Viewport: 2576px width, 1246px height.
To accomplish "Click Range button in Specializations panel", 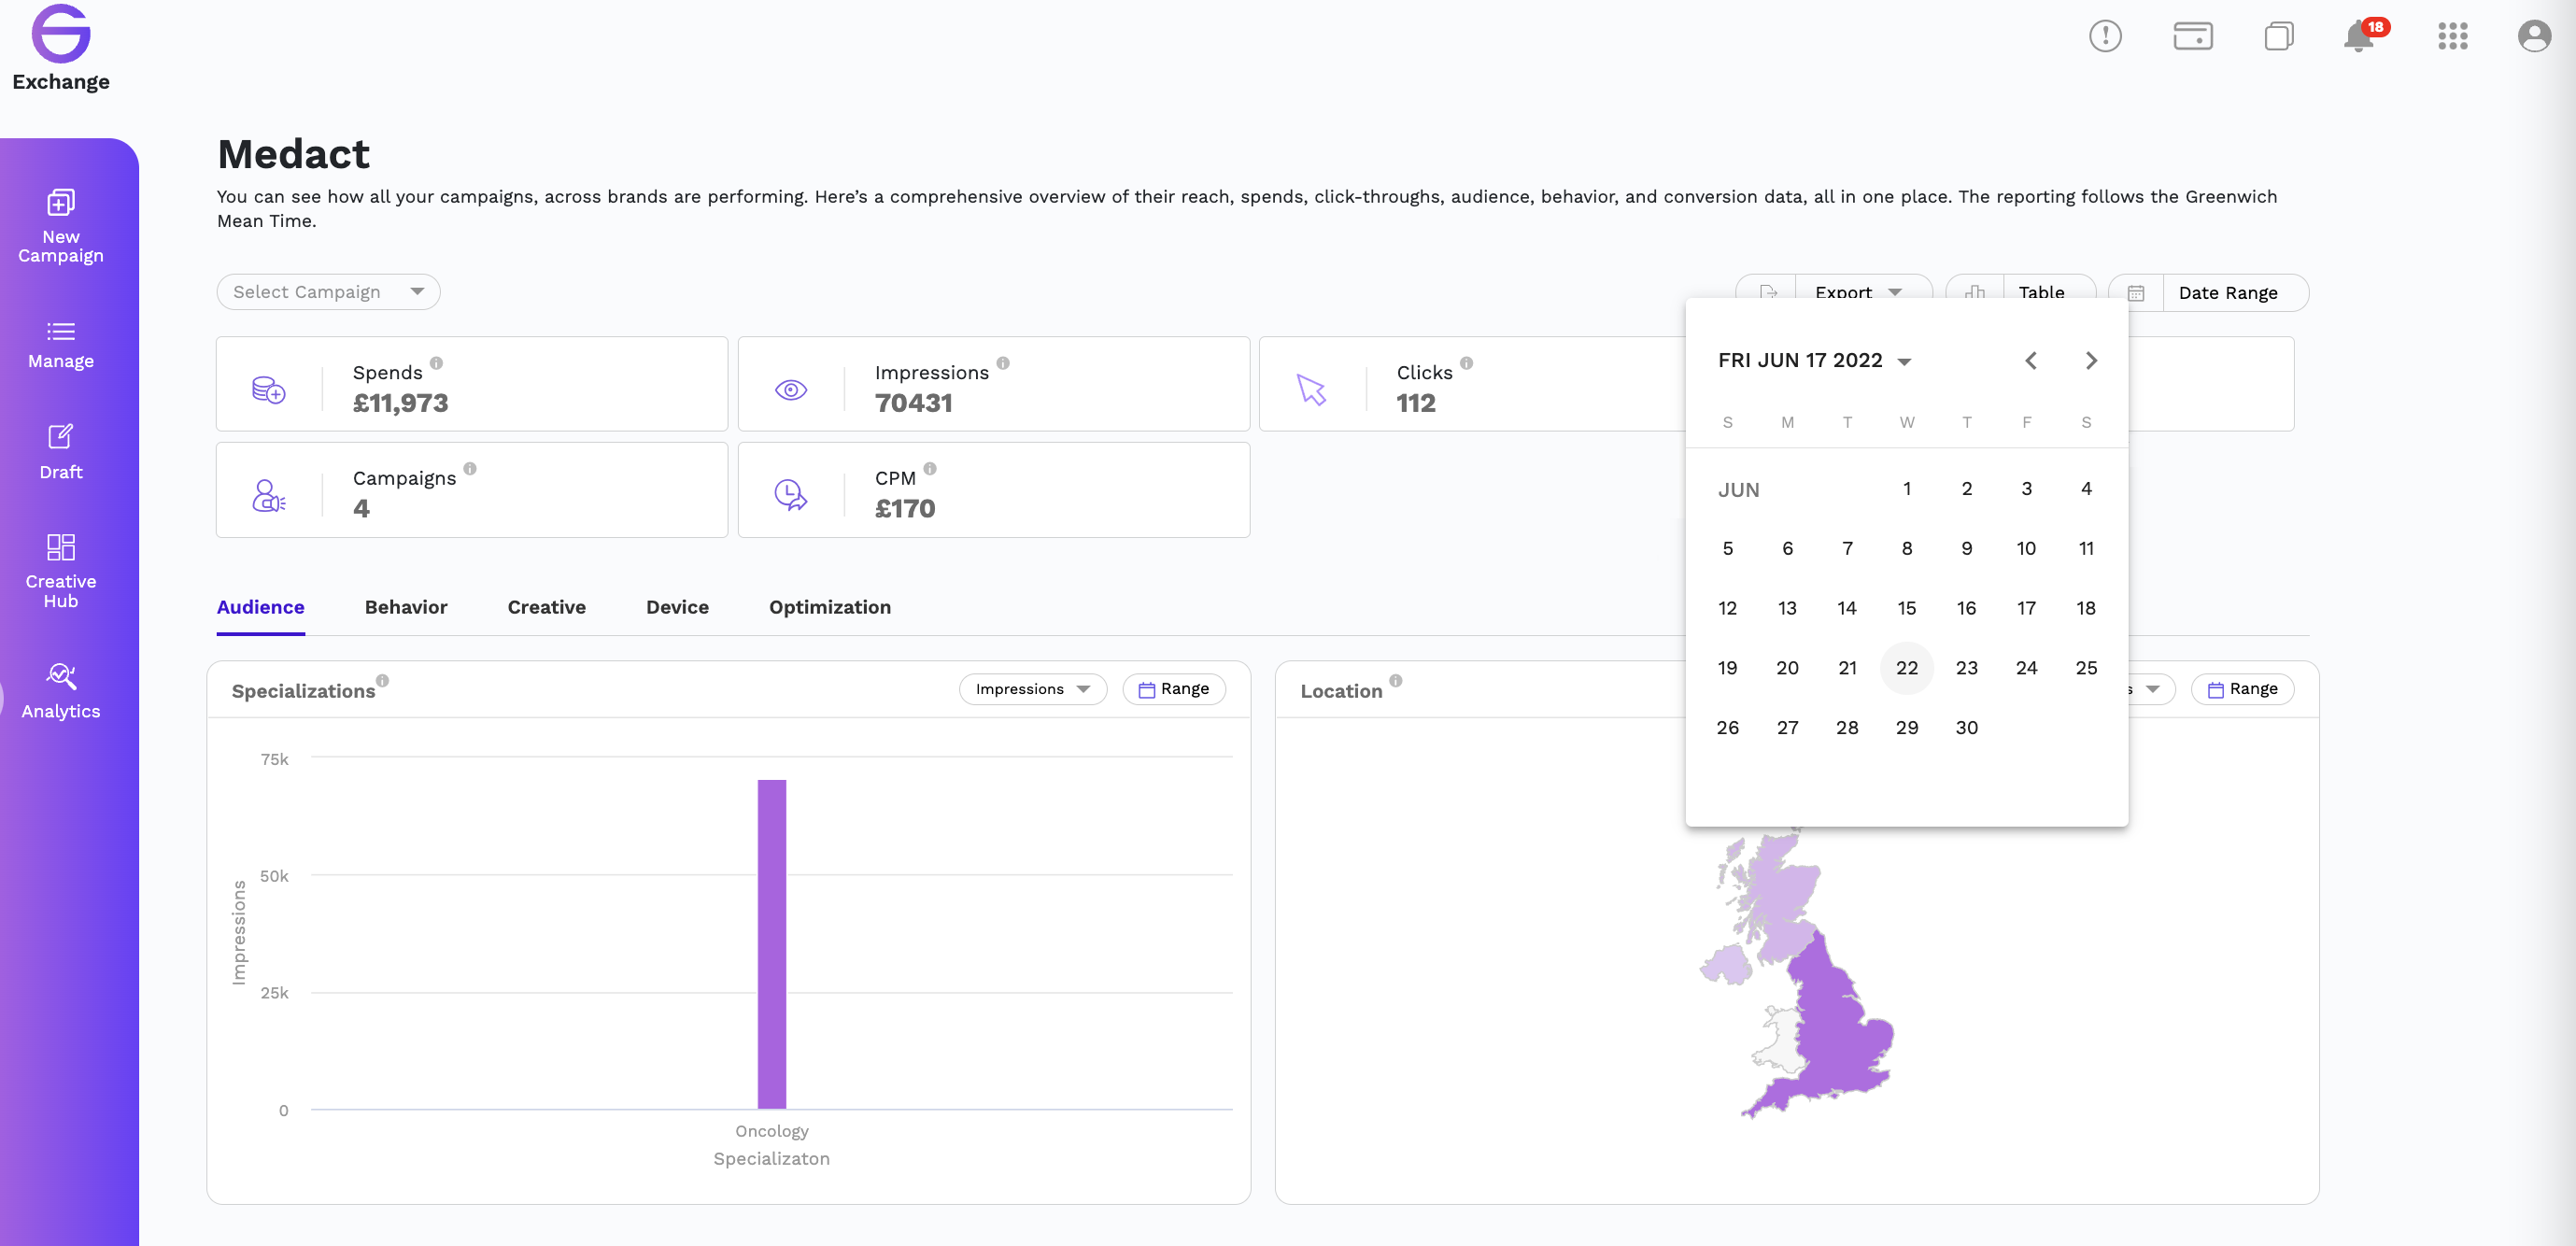I will point(1174,689).
